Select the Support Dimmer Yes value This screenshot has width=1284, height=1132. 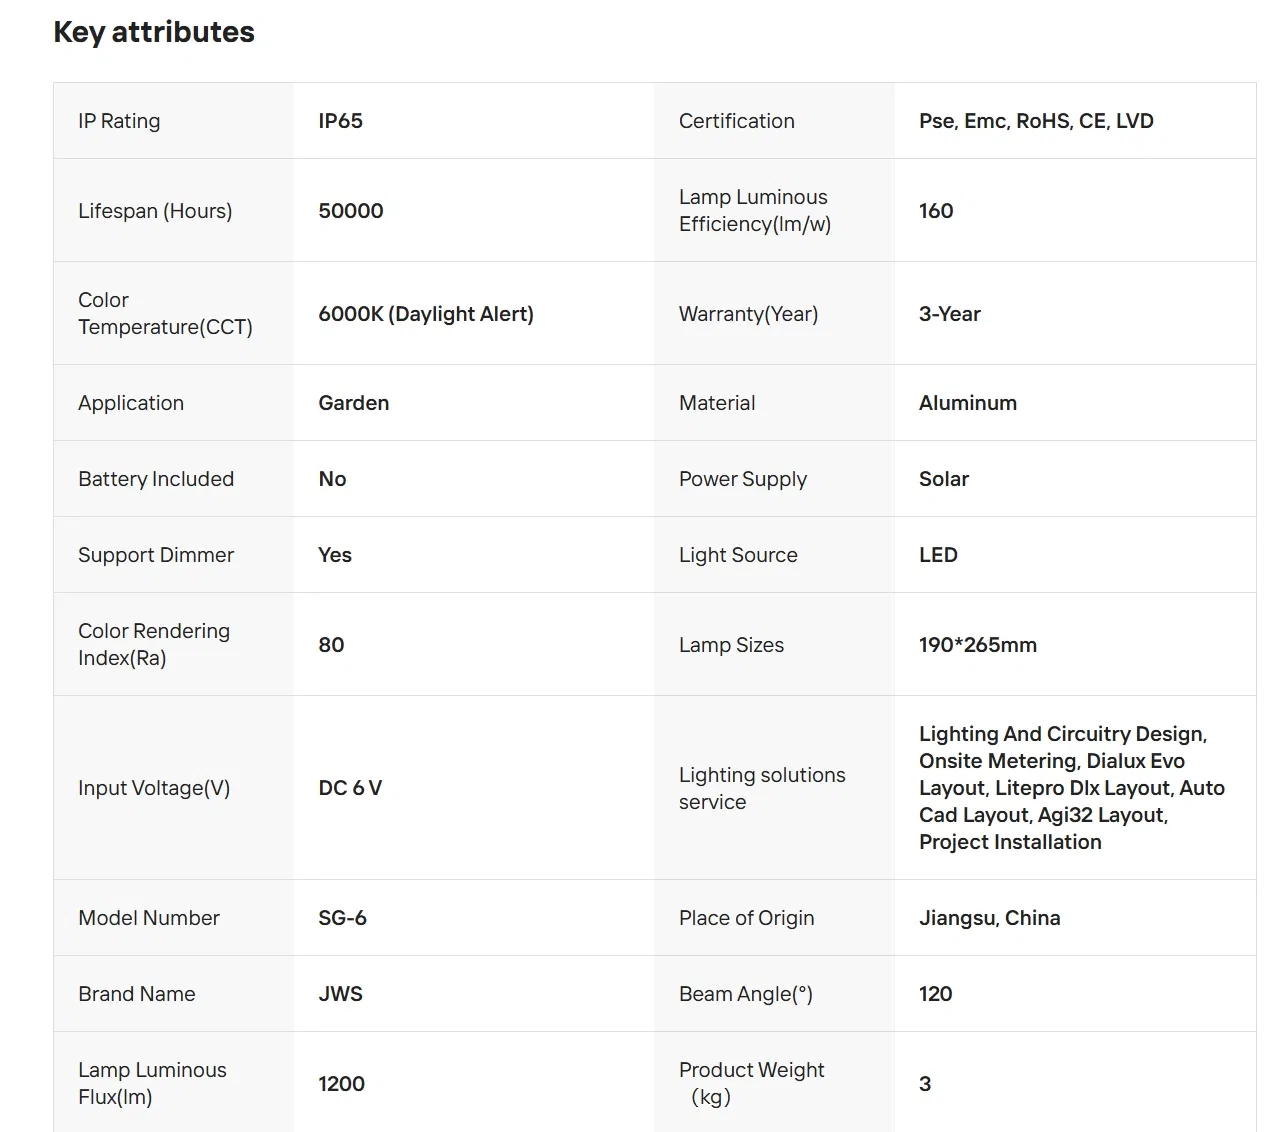click(335, 555)
